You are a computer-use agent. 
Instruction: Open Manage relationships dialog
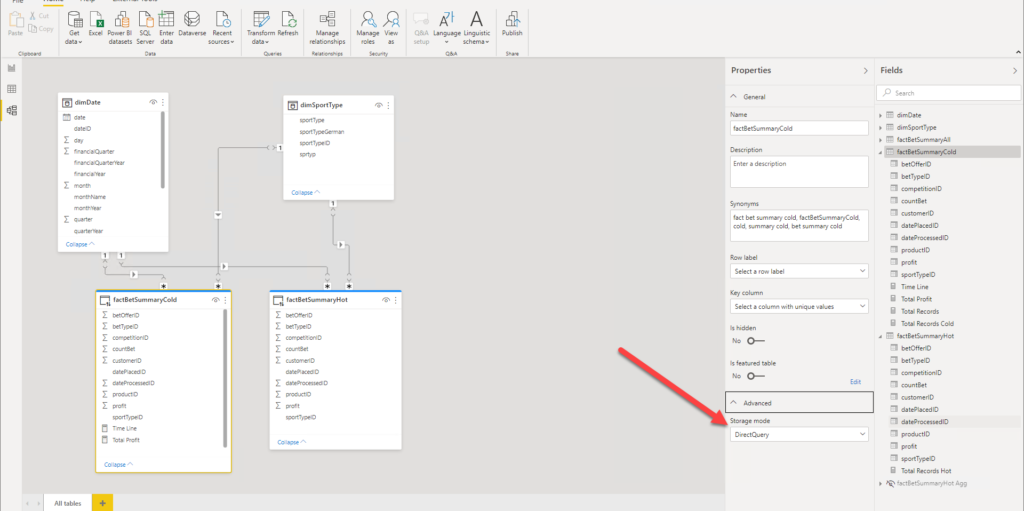tap(327, 27)
